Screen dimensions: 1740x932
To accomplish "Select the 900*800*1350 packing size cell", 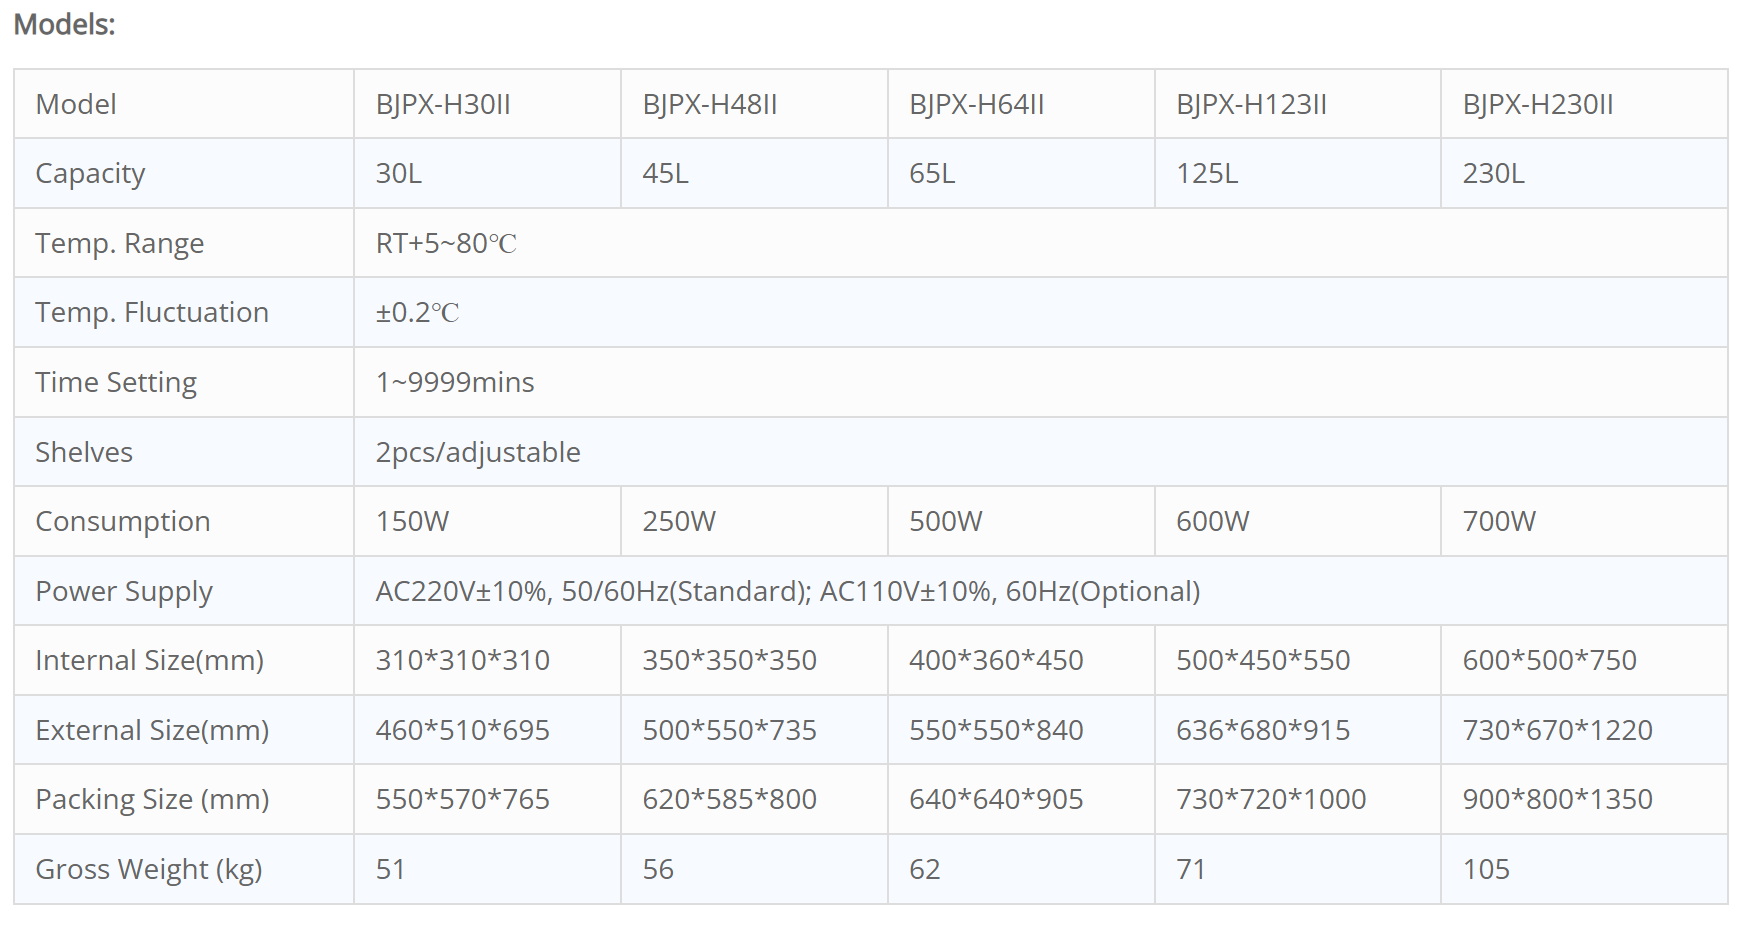I will click(1557, 800).
